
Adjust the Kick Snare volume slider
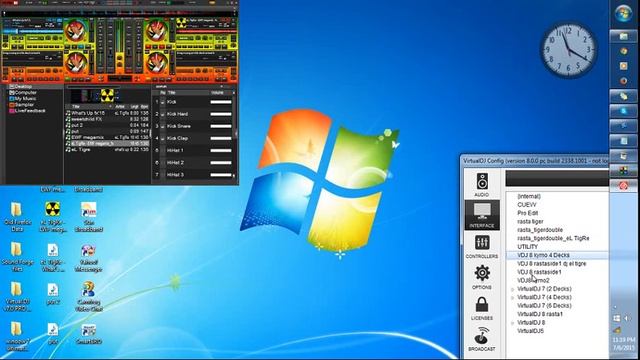(221, 127)
